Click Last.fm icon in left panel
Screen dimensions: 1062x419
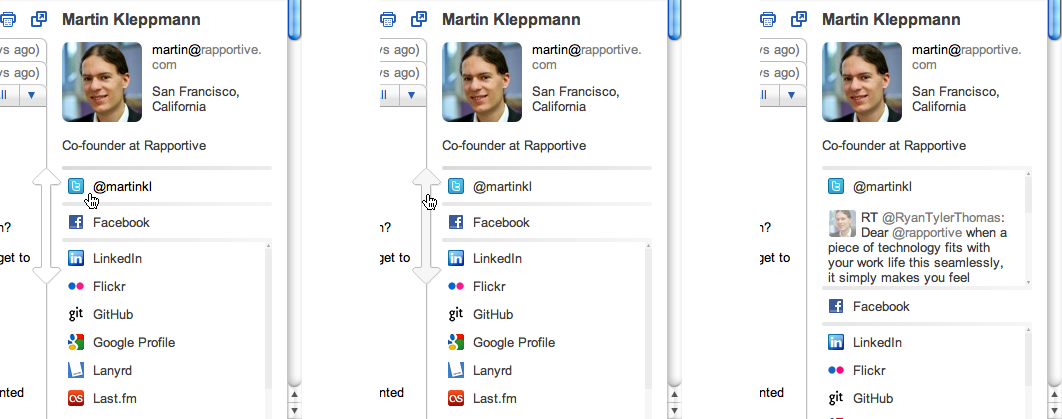pyautogui.click(x=76, y=399)
